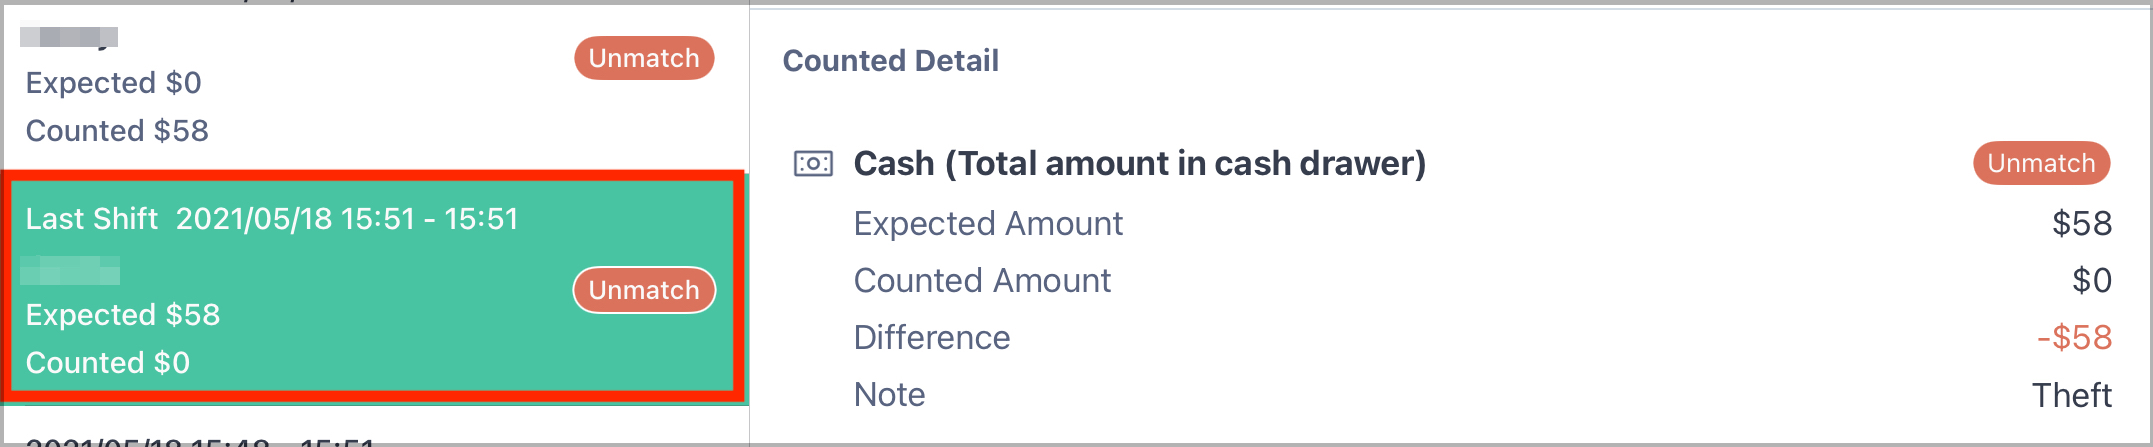Screen dimensions: 2153x447
Task: Click Unmatch badge in highlighted shift
Action: click(644, 290)
